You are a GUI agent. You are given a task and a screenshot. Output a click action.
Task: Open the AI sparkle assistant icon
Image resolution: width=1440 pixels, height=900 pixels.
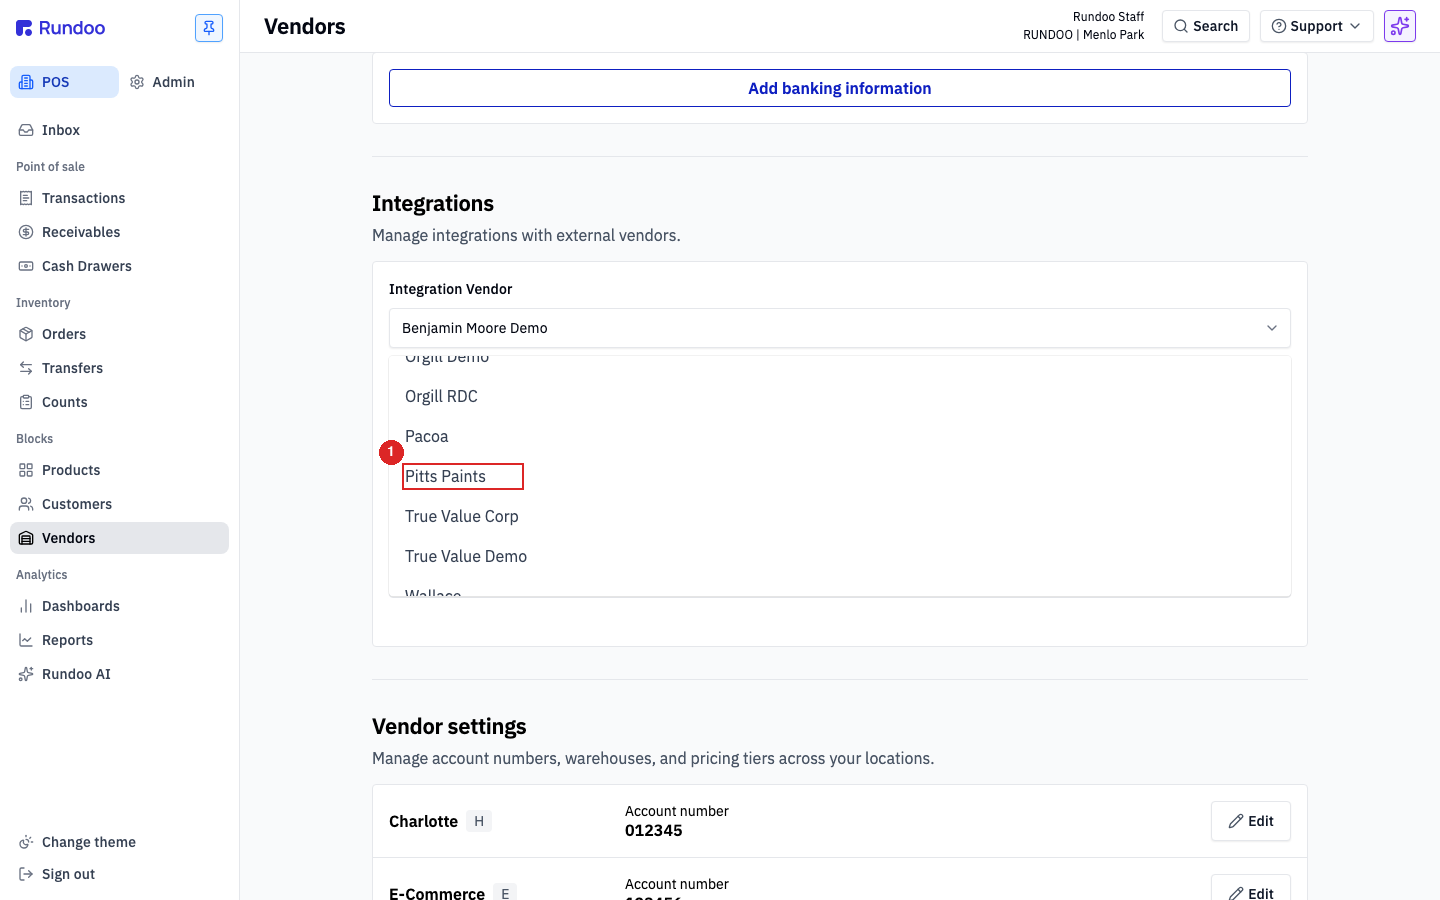(1400, 26)
